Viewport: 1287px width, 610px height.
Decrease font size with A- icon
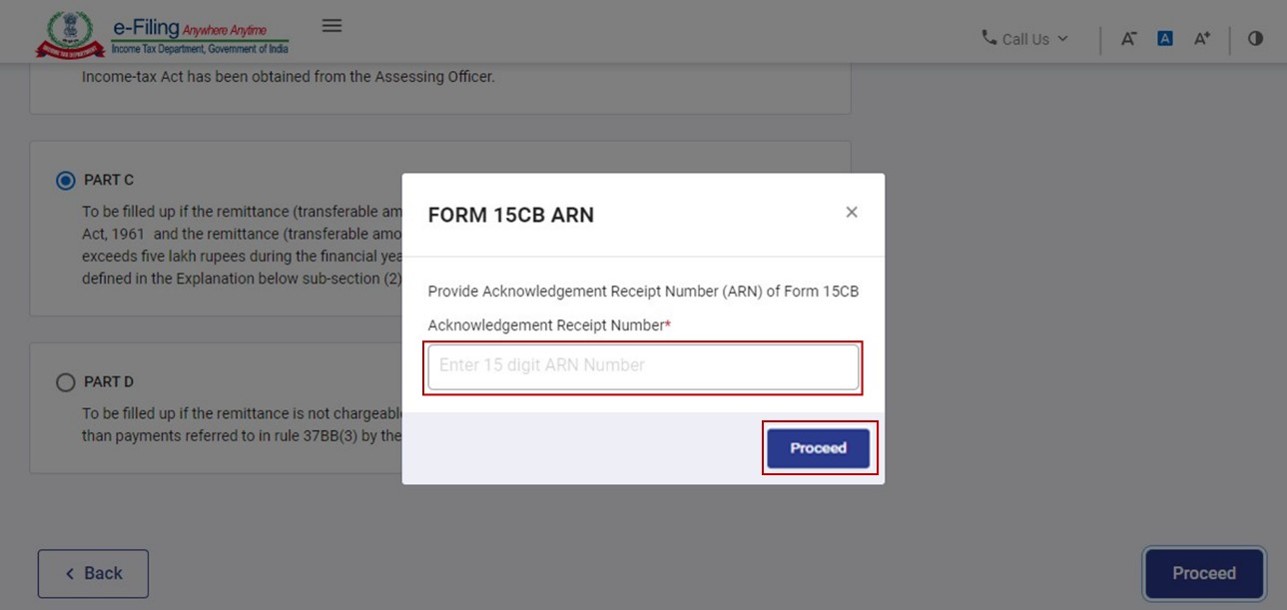point(1128,39)
